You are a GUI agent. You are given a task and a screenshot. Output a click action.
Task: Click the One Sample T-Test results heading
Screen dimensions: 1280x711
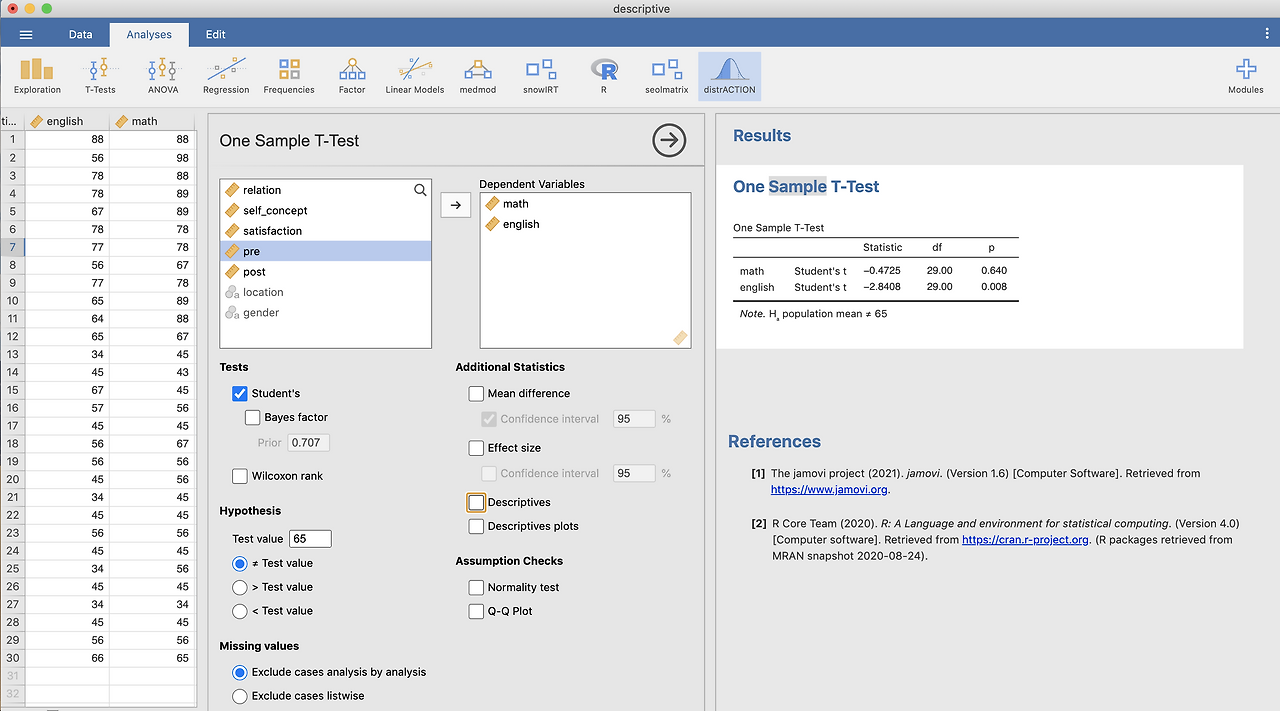[806, 186]
